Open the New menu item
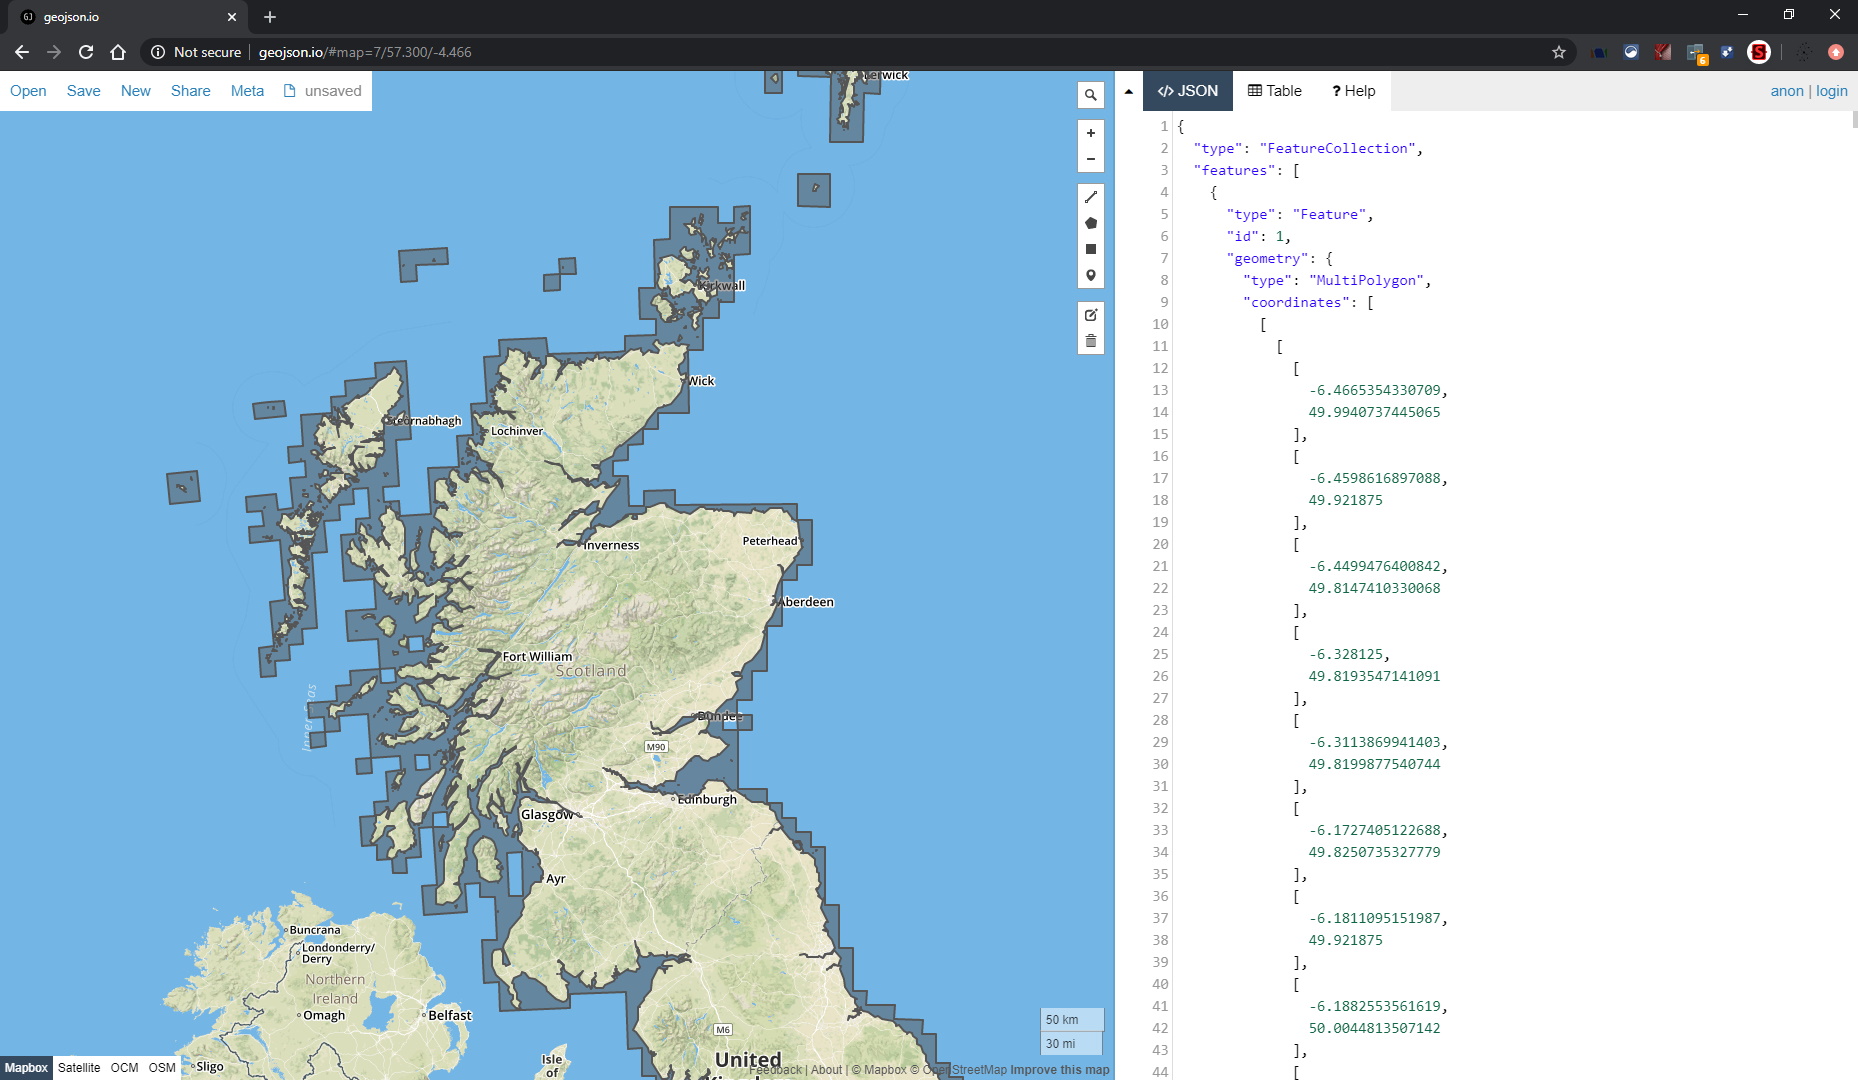Viewport: 1858px width, 1080px height. coord(136,91)
